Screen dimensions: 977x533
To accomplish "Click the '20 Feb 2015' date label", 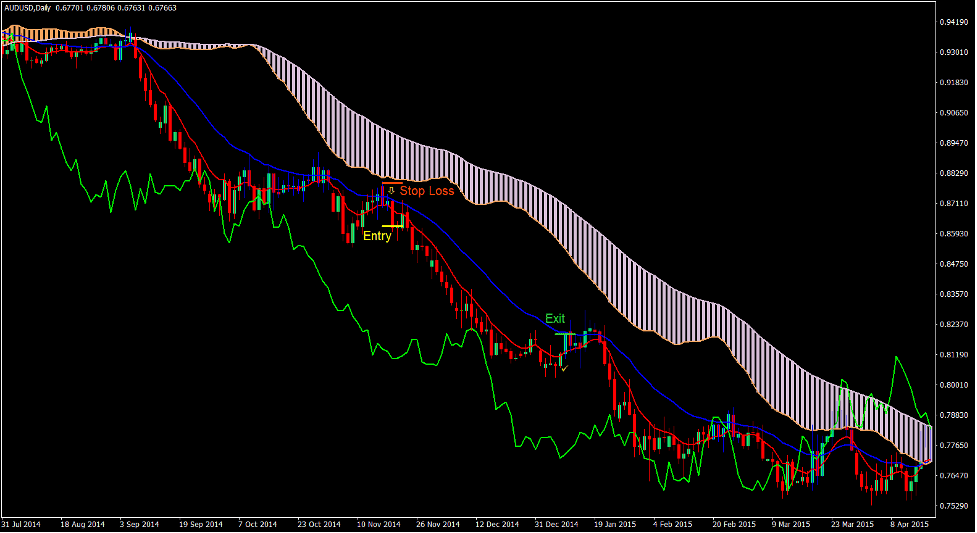I will [x=733, y=524].
